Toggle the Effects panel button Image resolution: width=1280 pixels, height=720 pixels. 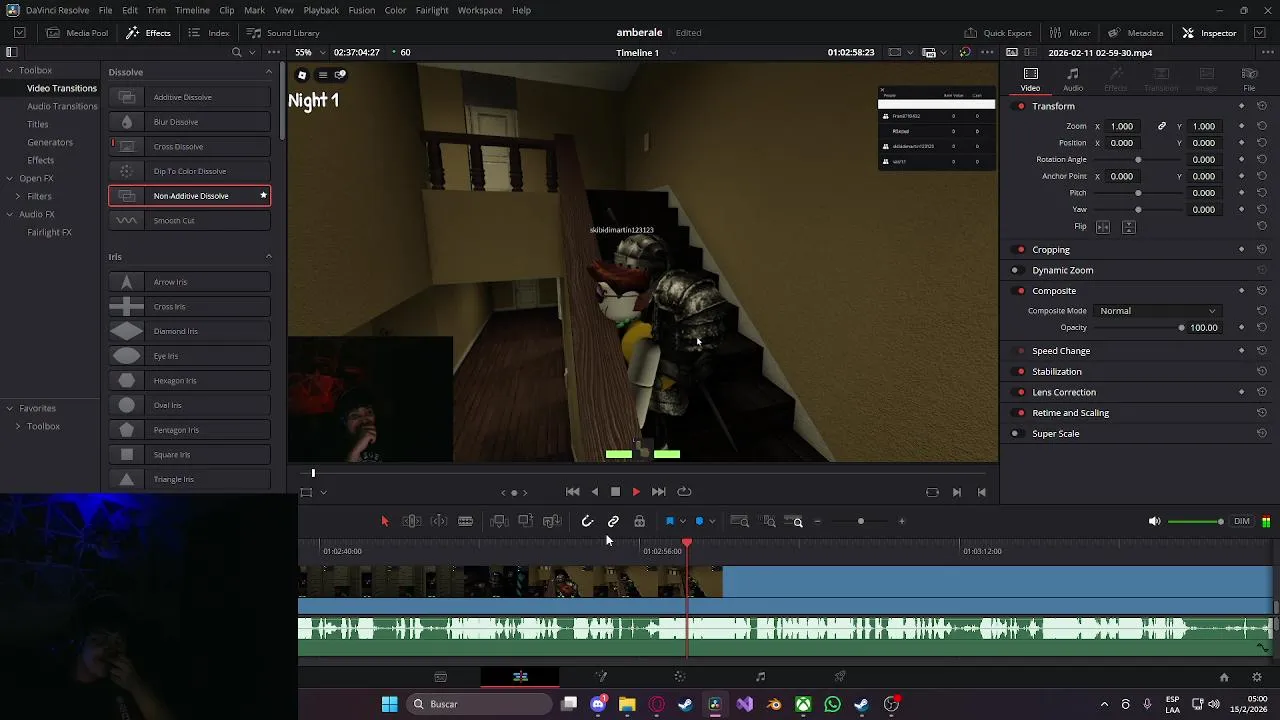[x=148, y=33]
